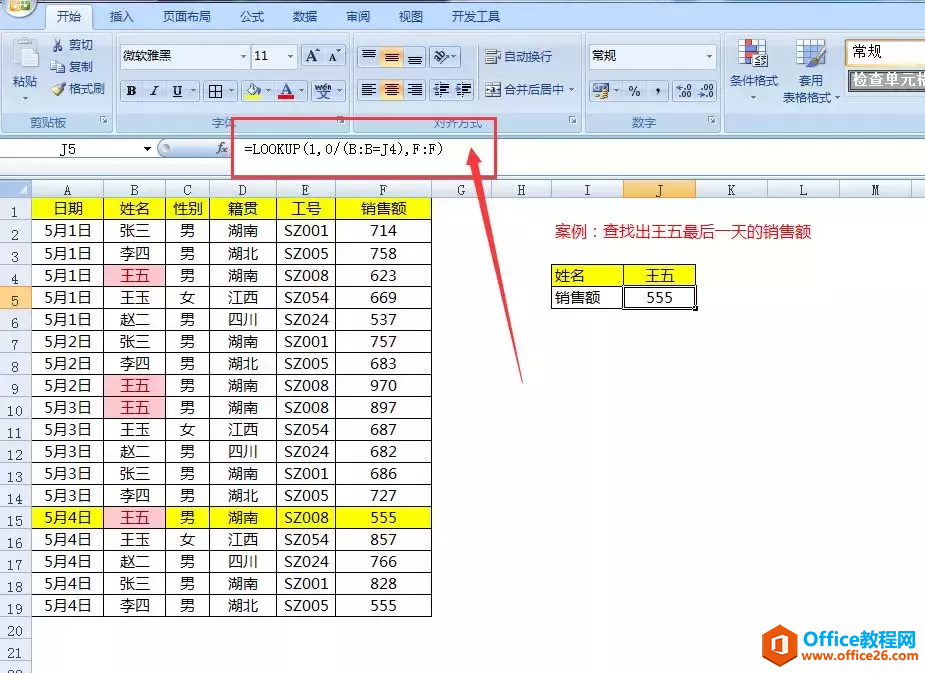
Task: Select the 常规 cell style
Action: [885, 52]
